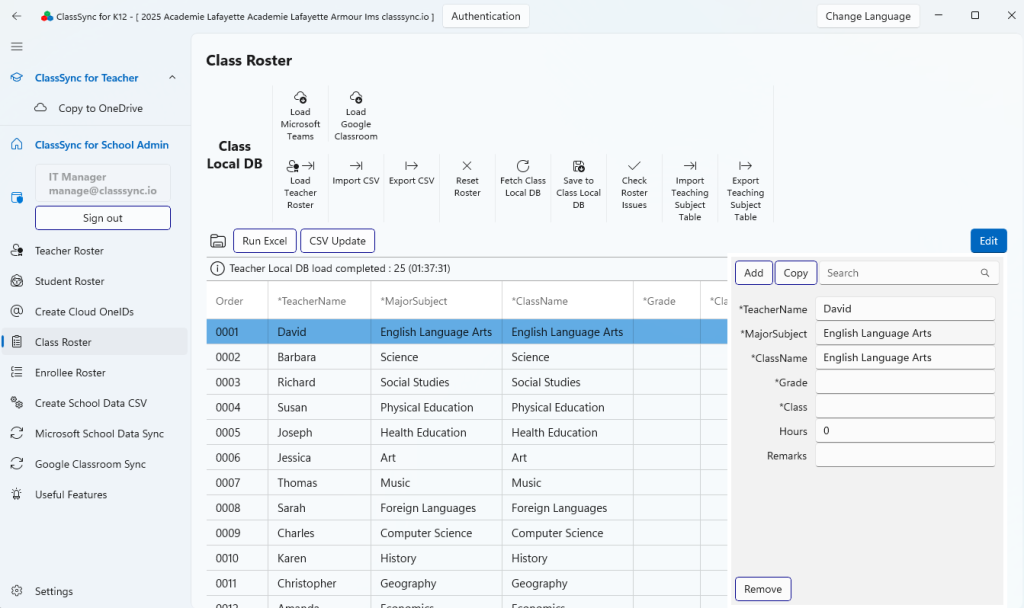This screenshot has height=608, width=1024.
Task: Click the ClassSync app logo
Action: coord(46,16)
